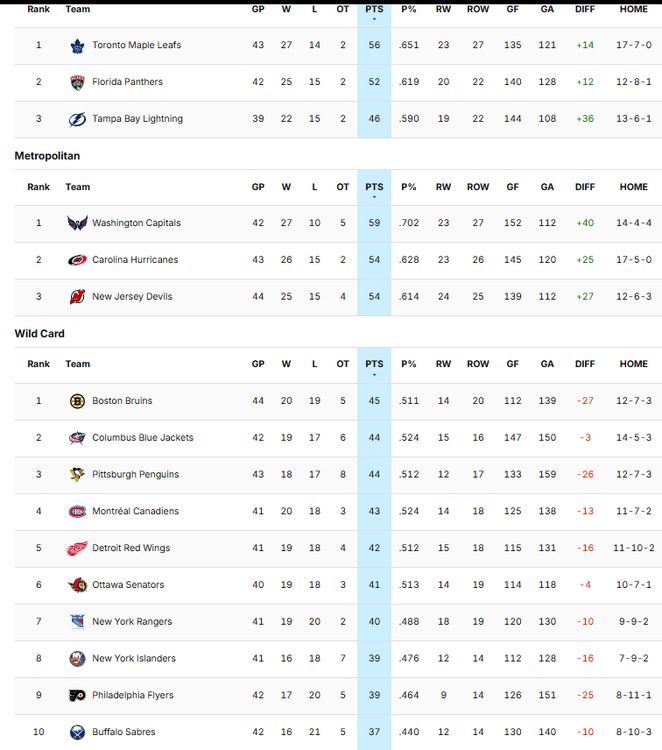This screenshot has height=750, width=662.
Task: Sort top division table by PTS column
Action: tap(374, 9)
